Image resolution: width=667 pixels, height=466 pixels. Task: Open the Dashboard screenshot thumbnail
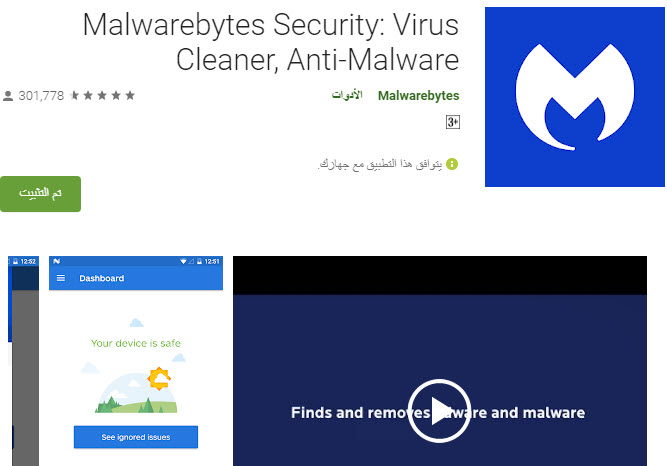[136, 361]
